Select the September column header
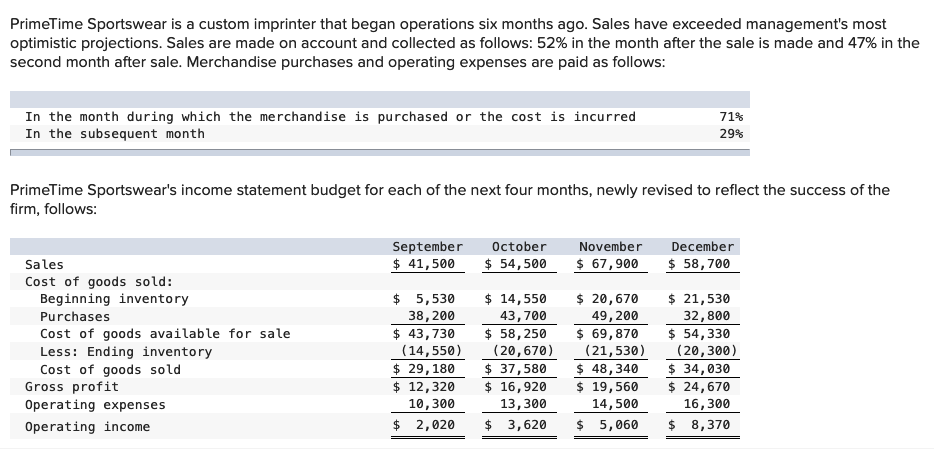The width and height of the screenshot is (934, 453). [x=427, y=247]
